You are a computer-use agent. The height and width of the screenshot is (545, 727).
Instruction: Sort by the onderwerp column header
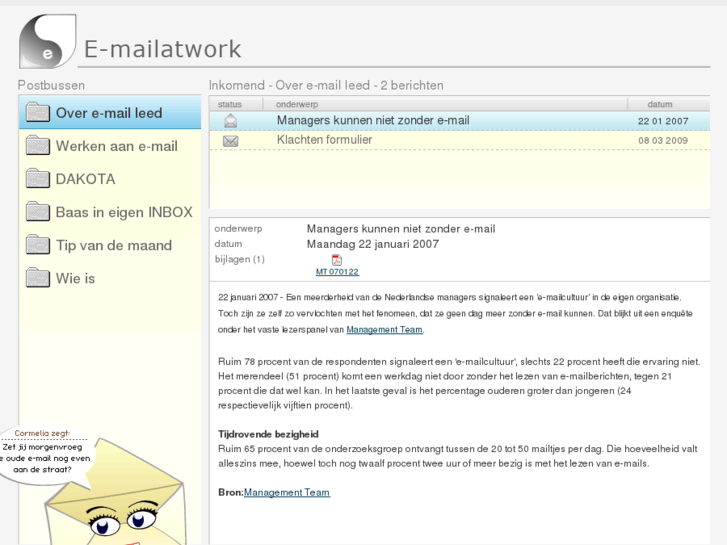297,104
